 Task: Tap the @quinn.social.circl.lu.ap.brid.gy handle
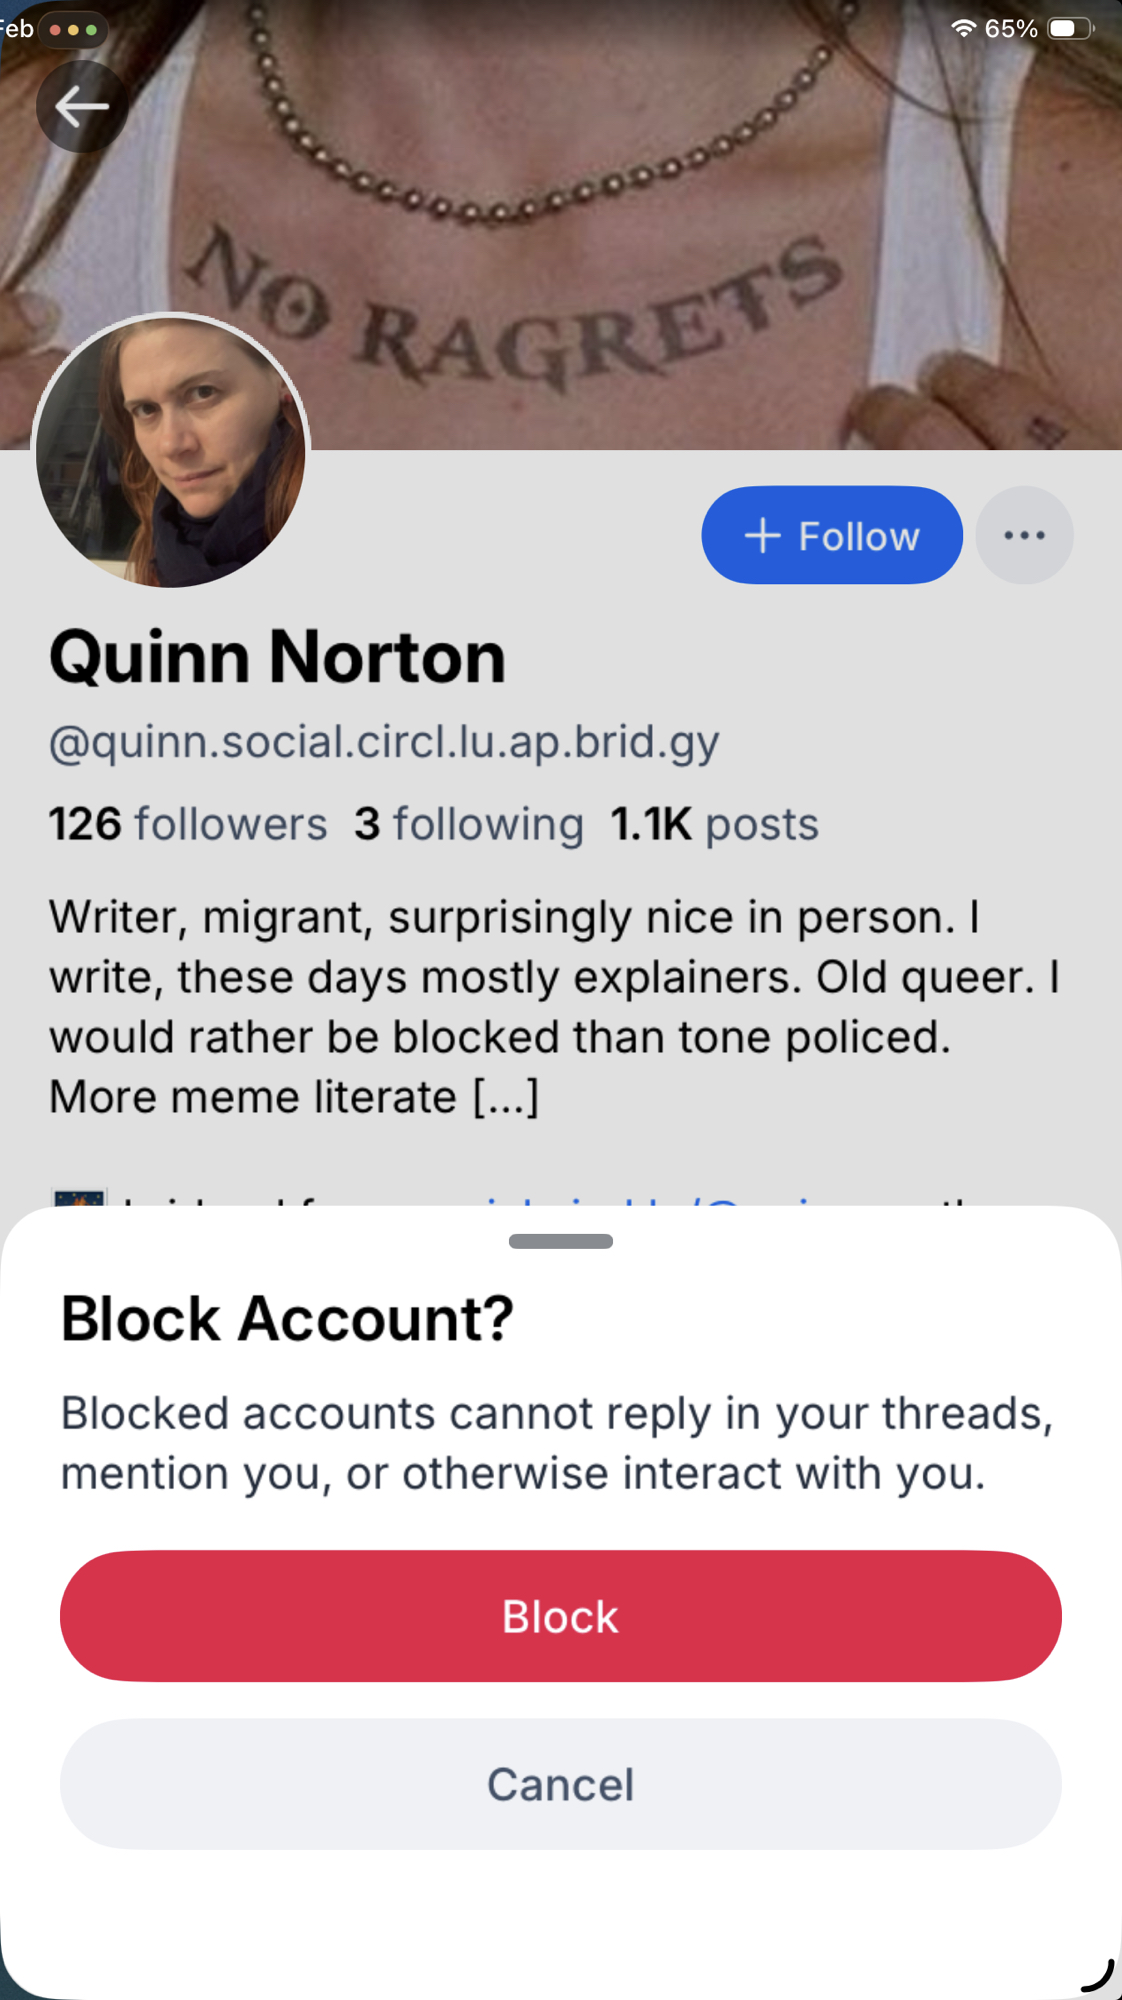384,742
